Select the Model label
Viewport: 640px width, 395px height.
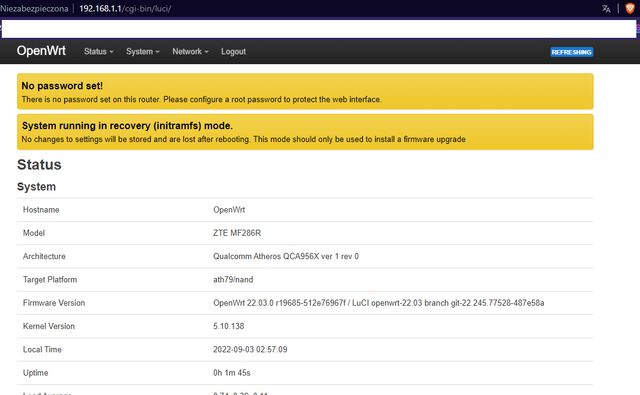coord(34,233)
